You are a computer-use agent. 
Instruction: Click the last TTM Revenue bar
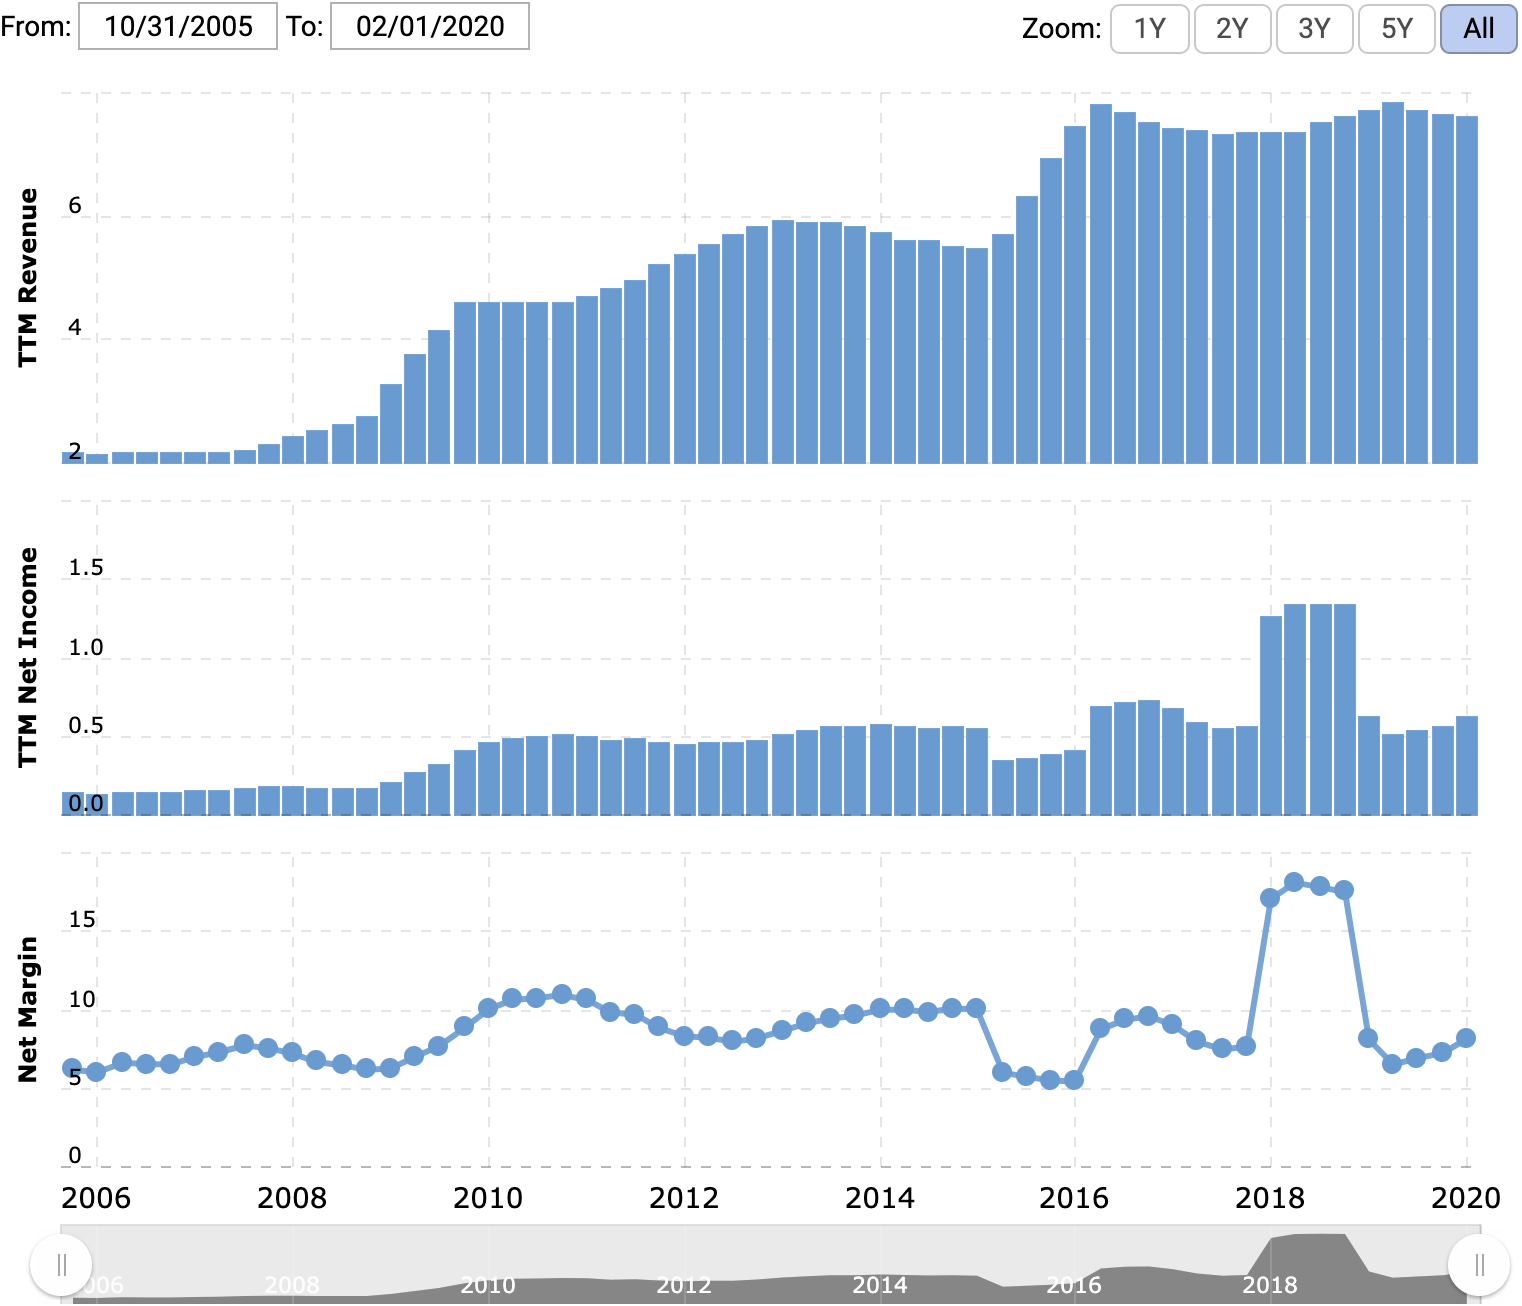pyautogui.click(x=1467, y=290)
